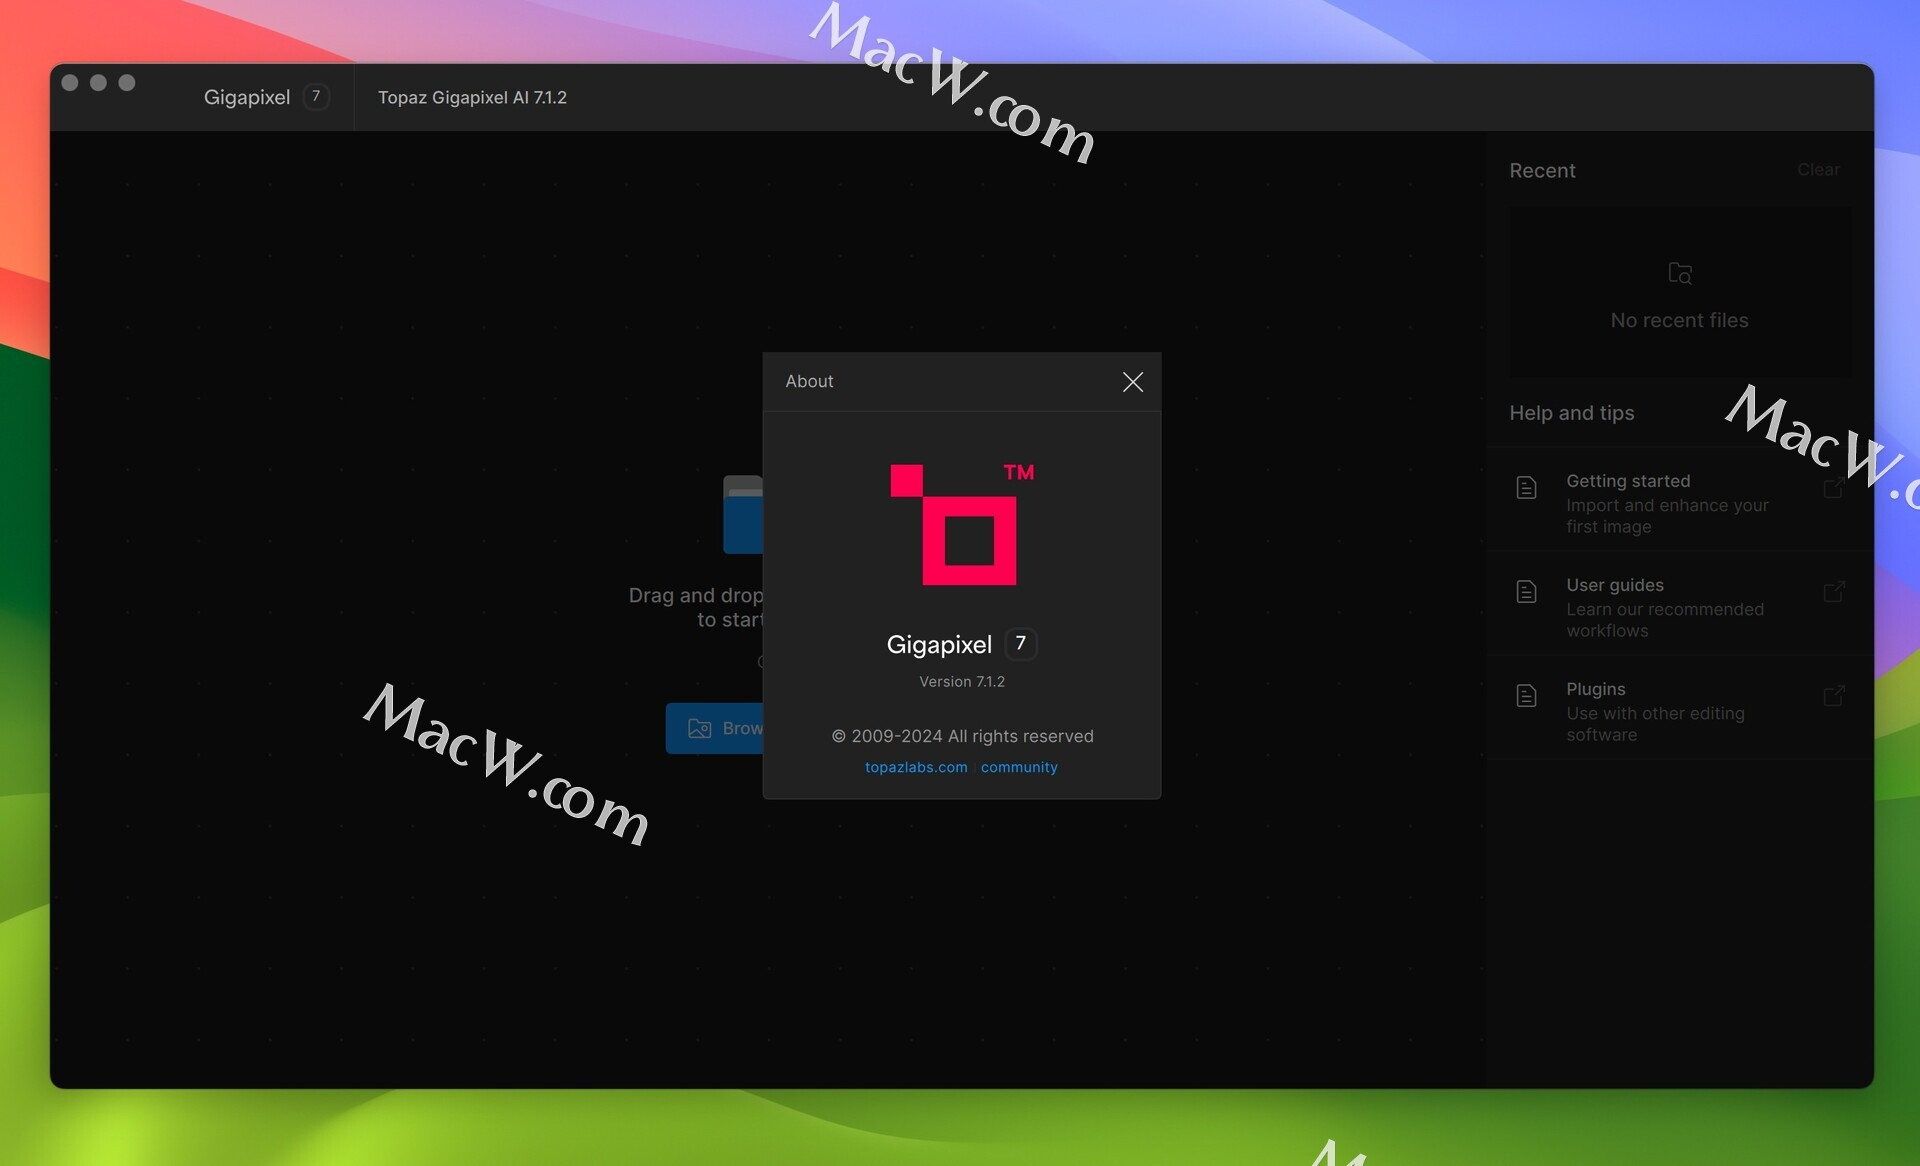
Task: Open the topazlabs.com link
Action: pos(916,767)
